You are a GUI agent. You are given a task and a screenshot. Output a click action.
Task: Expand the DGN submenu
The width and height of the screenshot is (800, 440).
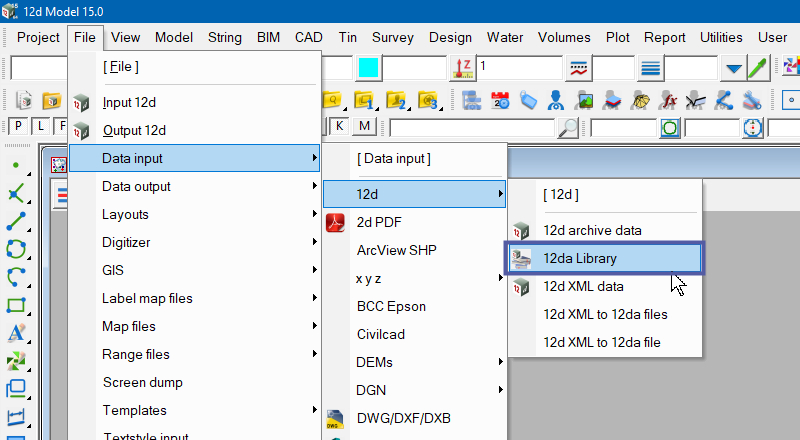click(x=414, y=390)
